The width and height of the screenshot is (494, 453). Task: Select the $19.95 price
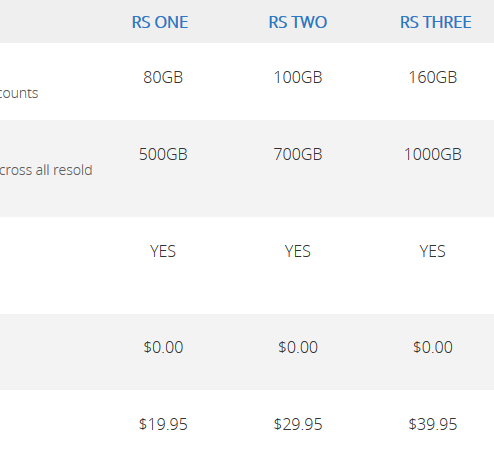163,424
